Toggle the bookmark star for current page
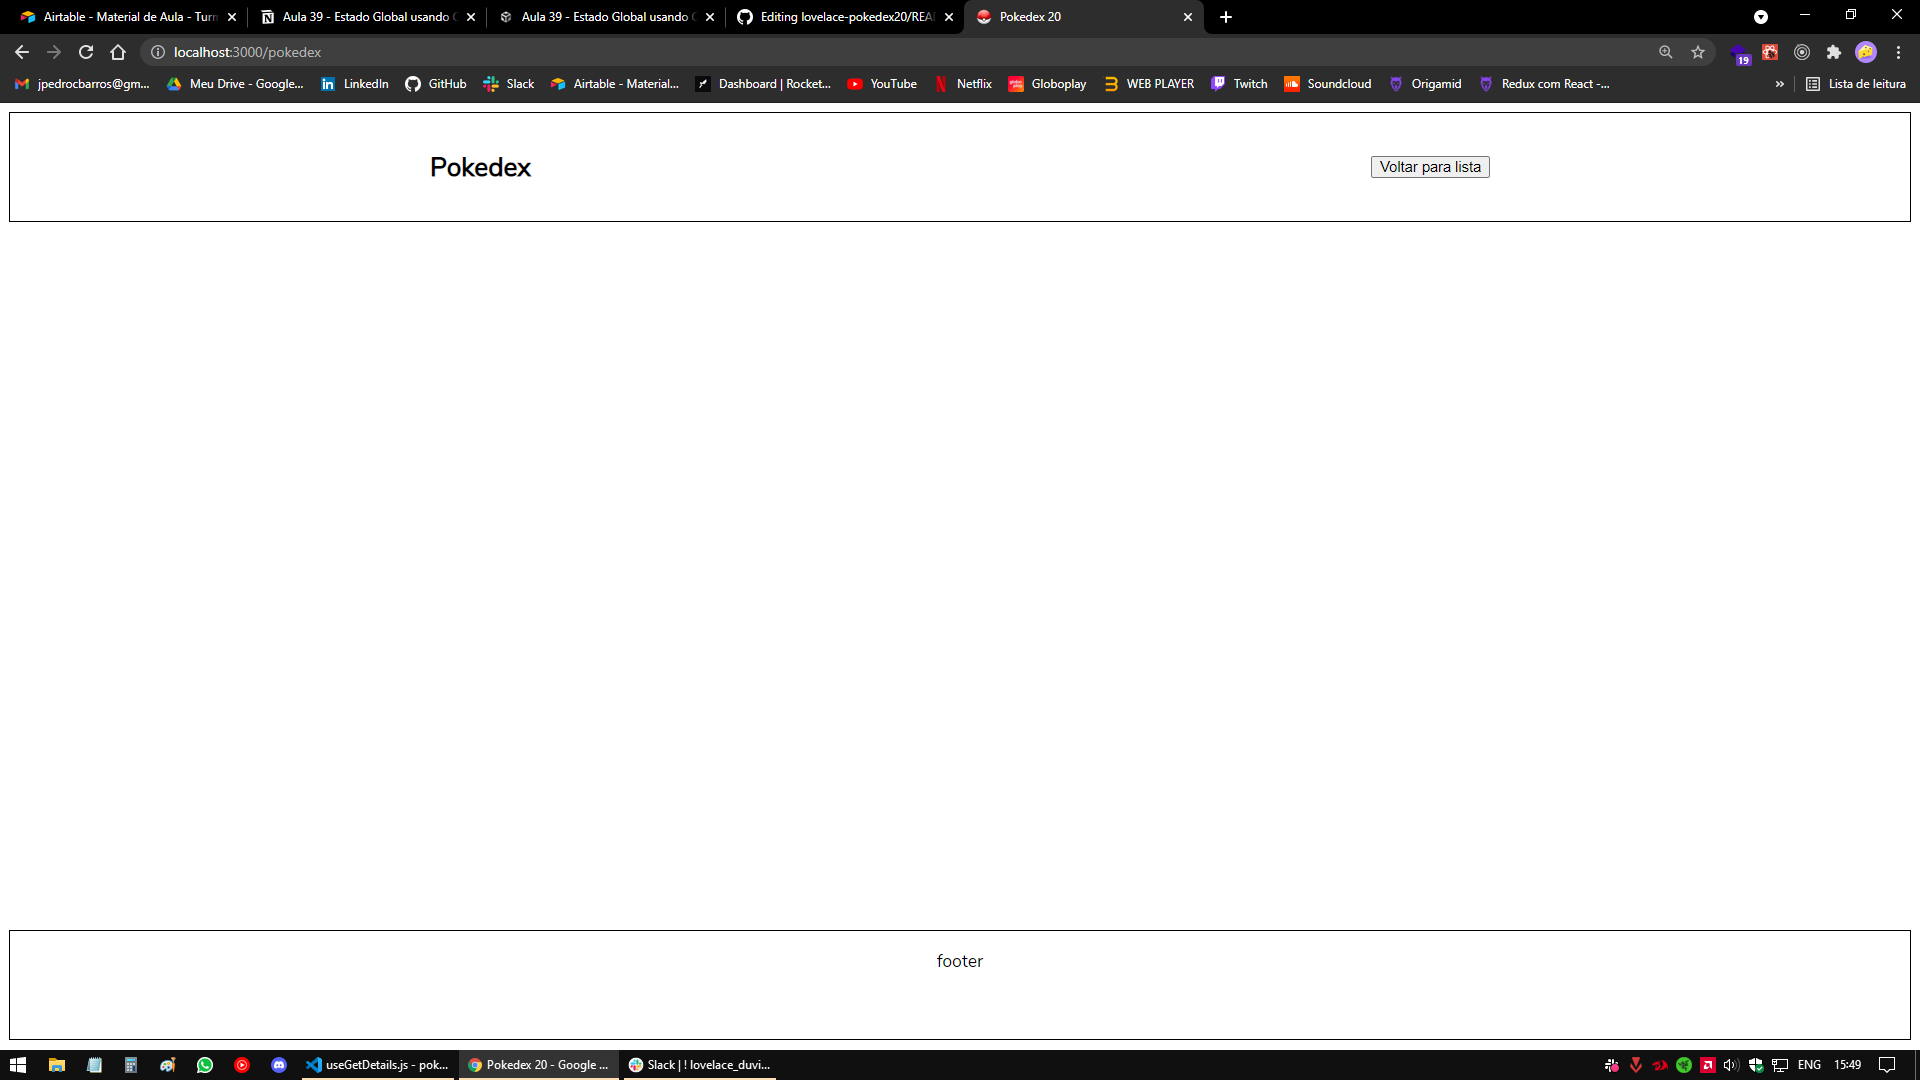The height and width of the screenshot is (1080, 1920). (x=1697, y=52)
